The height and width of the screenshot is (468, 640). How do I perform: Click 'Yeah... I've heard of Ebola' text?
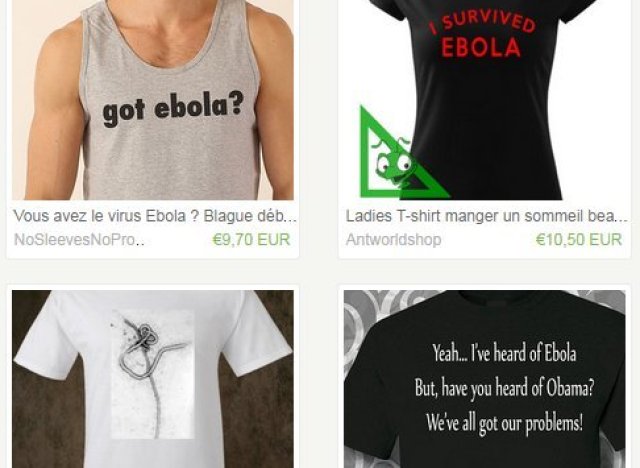pos(504,353)
